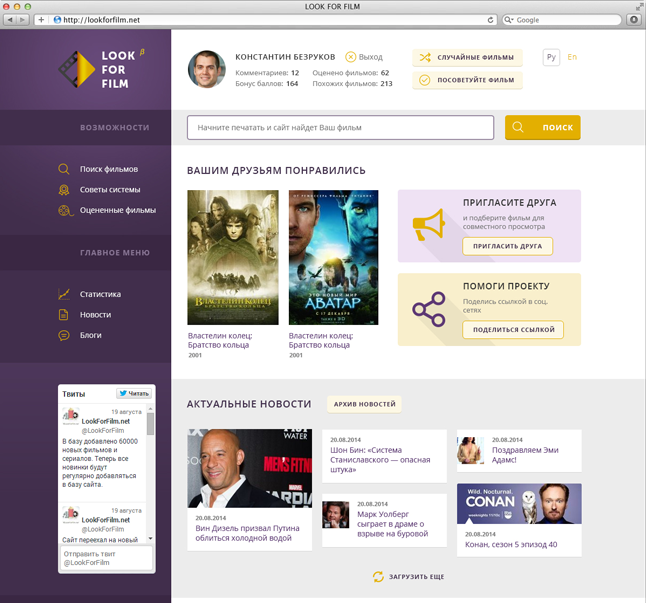Load more news with Загрузить еще
646x603 pixels.
point(408,577)
